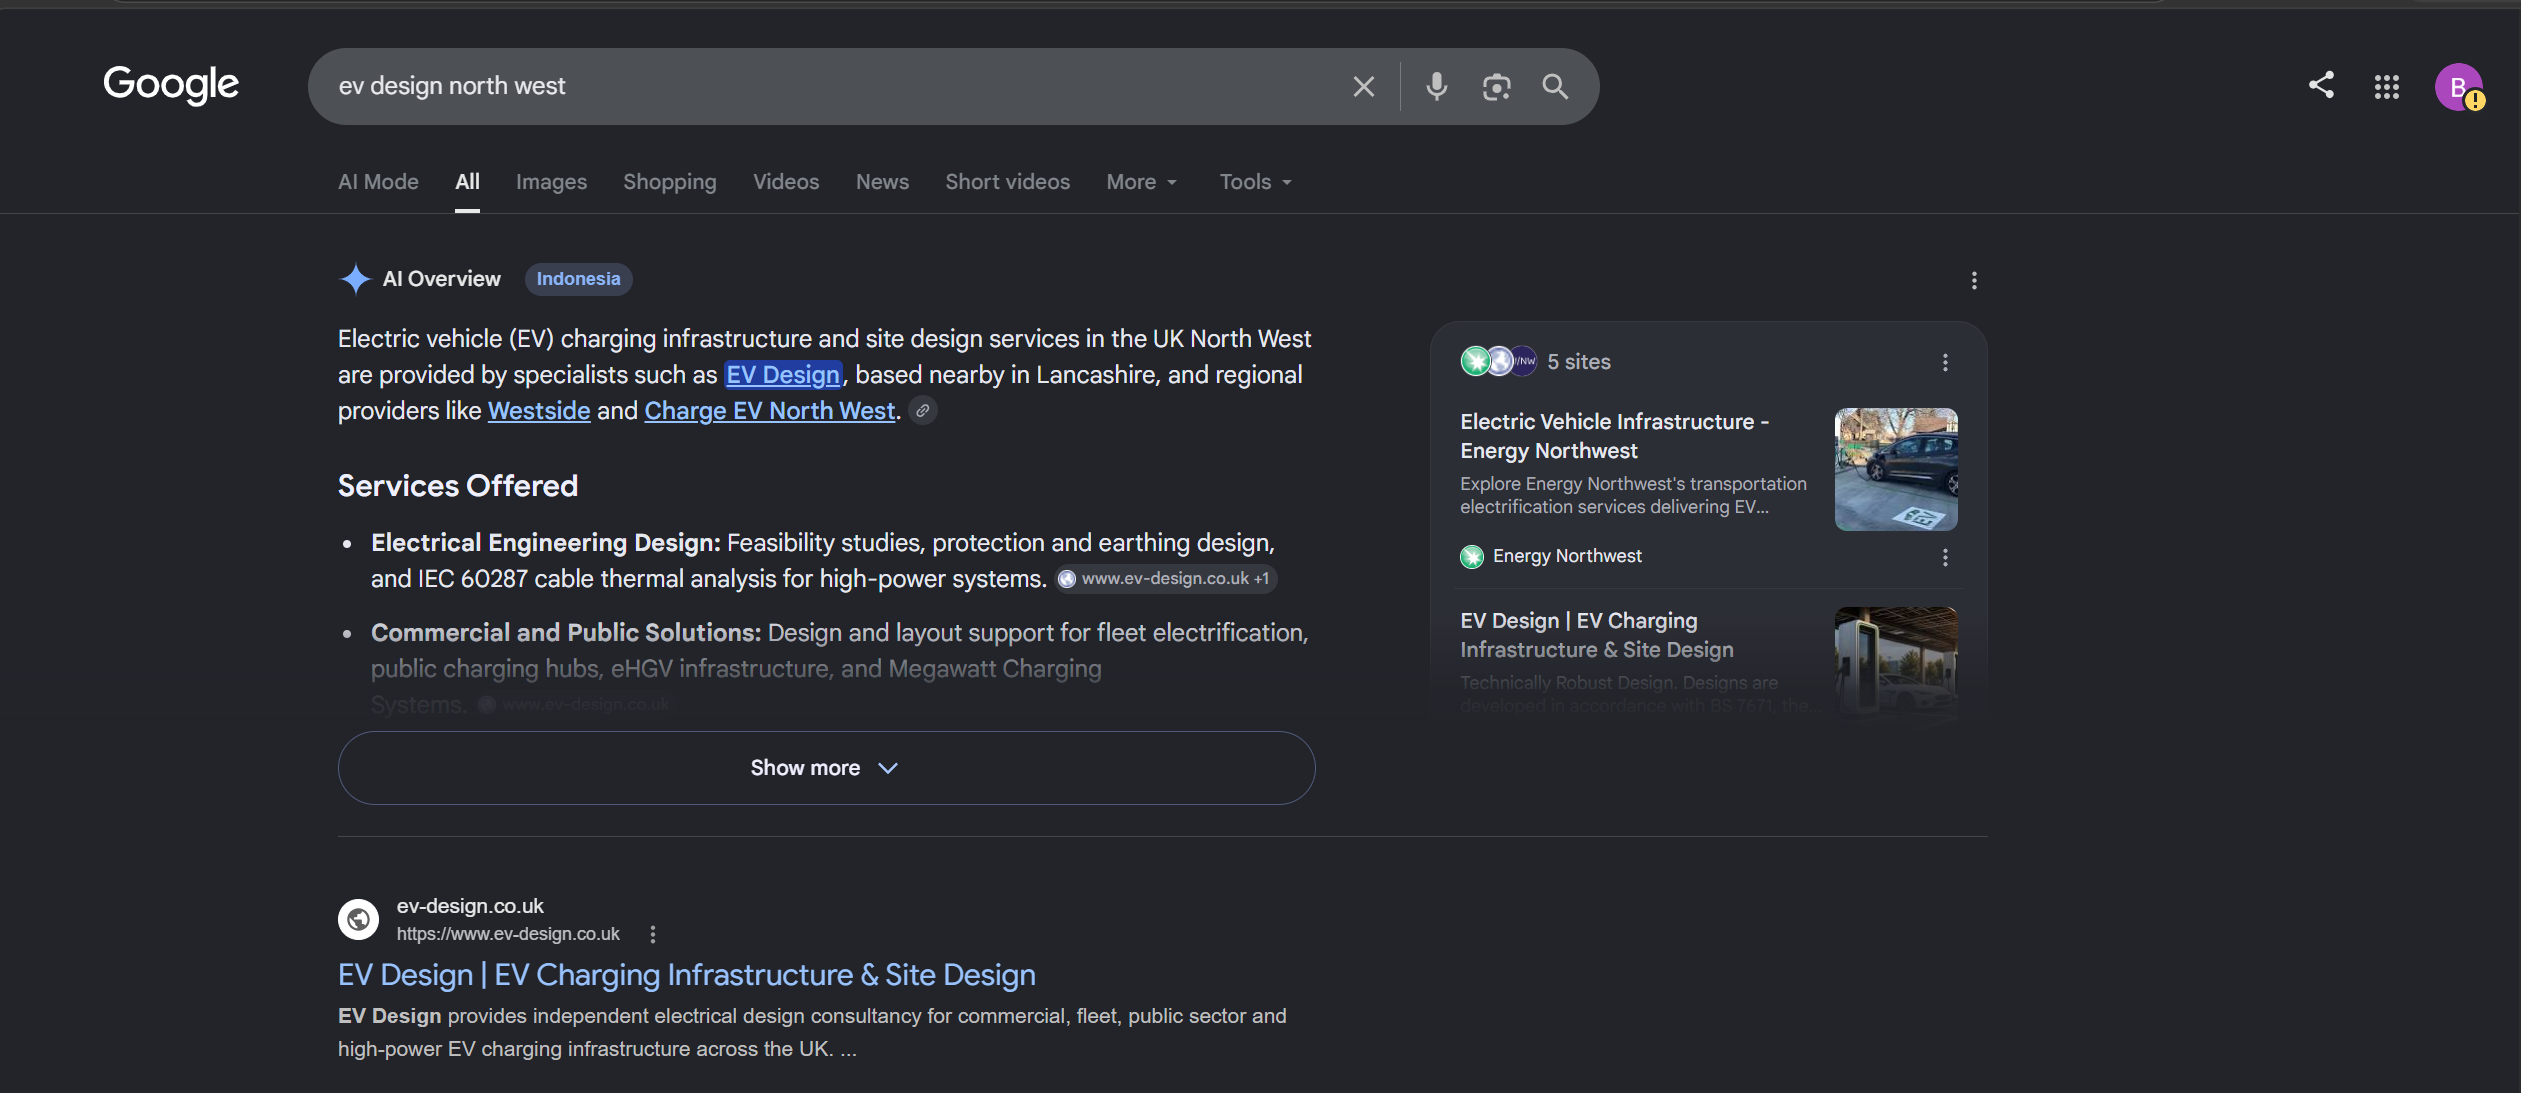
Task: Click the www.ev-design.co.uk +1 source chip
Action: pyautogui.click(x=1166, y=579)
